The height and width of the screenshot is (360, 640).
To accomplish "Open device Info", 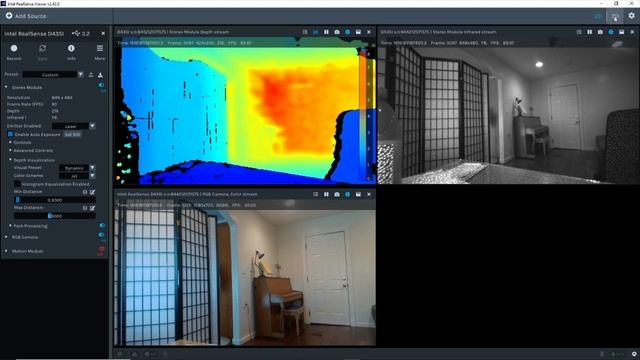I will (71, 52).
